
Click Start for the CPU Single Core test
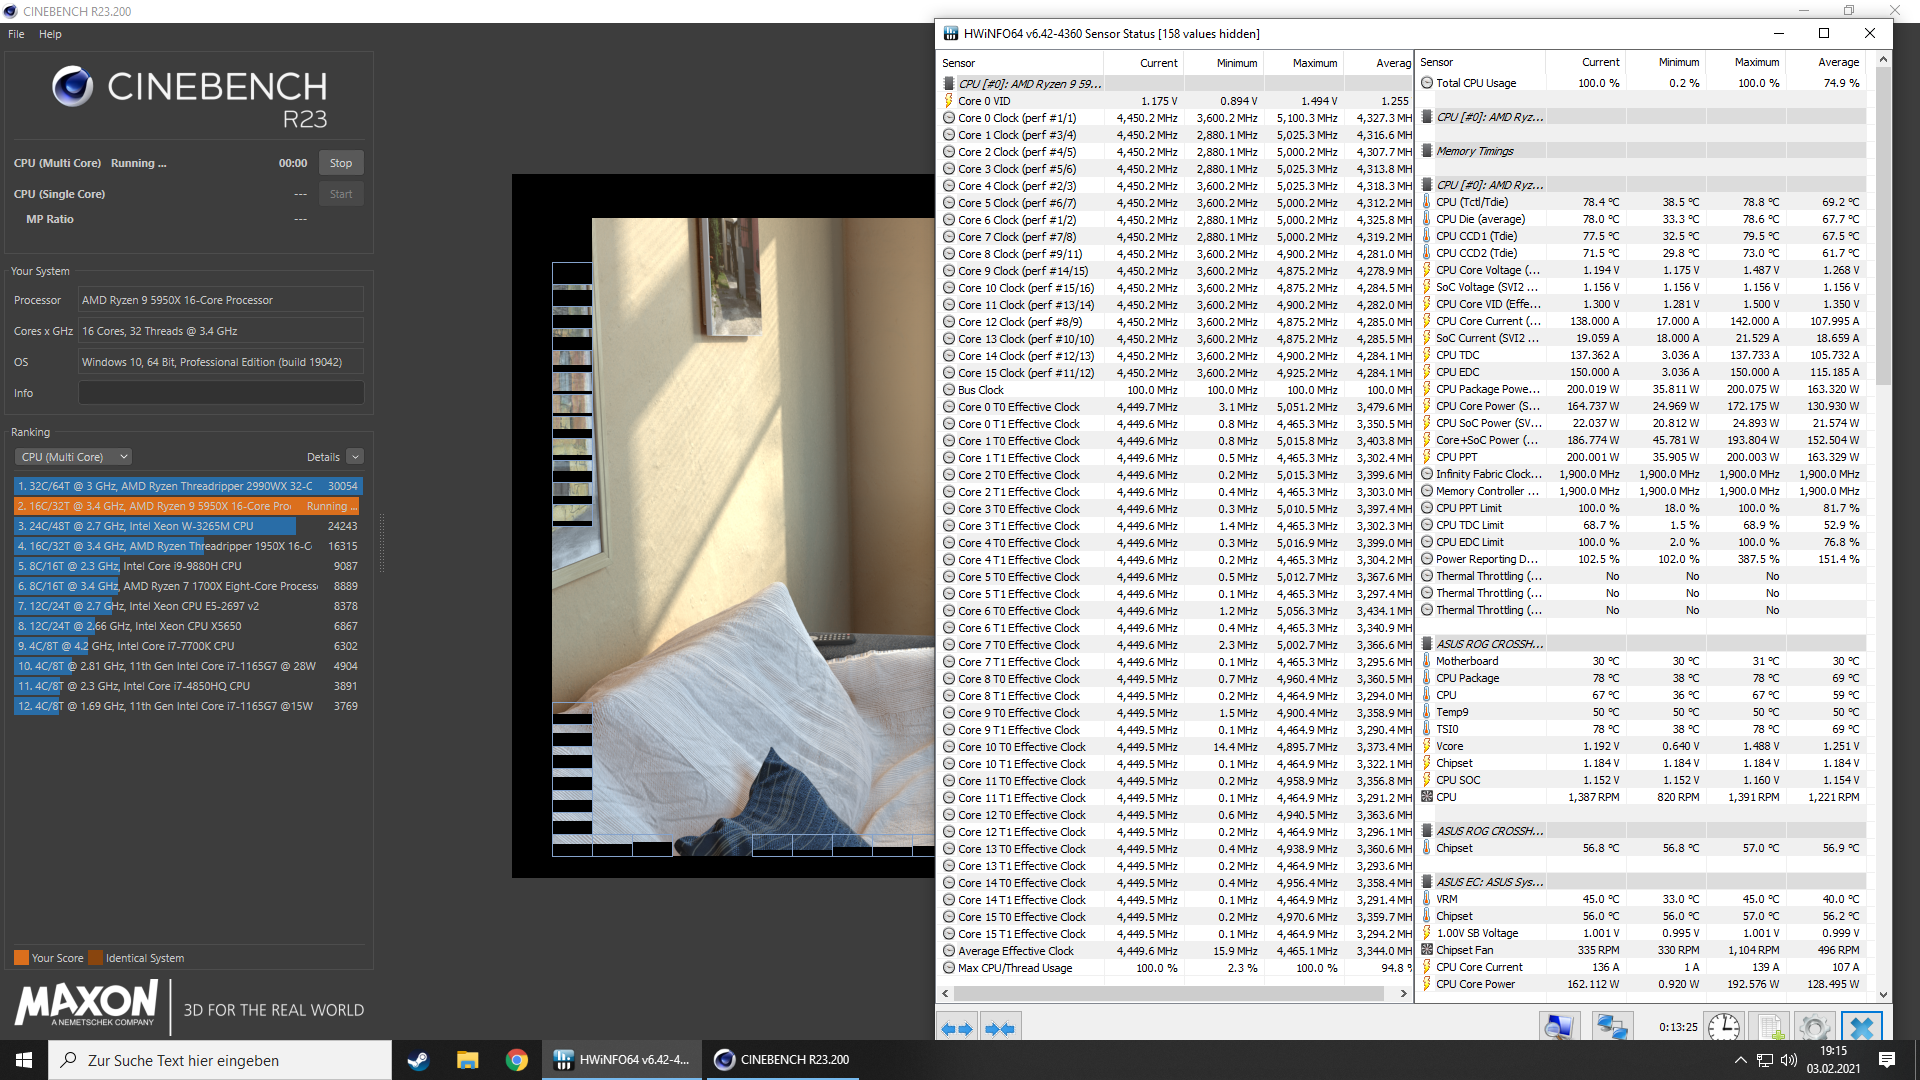coord(341,194)
